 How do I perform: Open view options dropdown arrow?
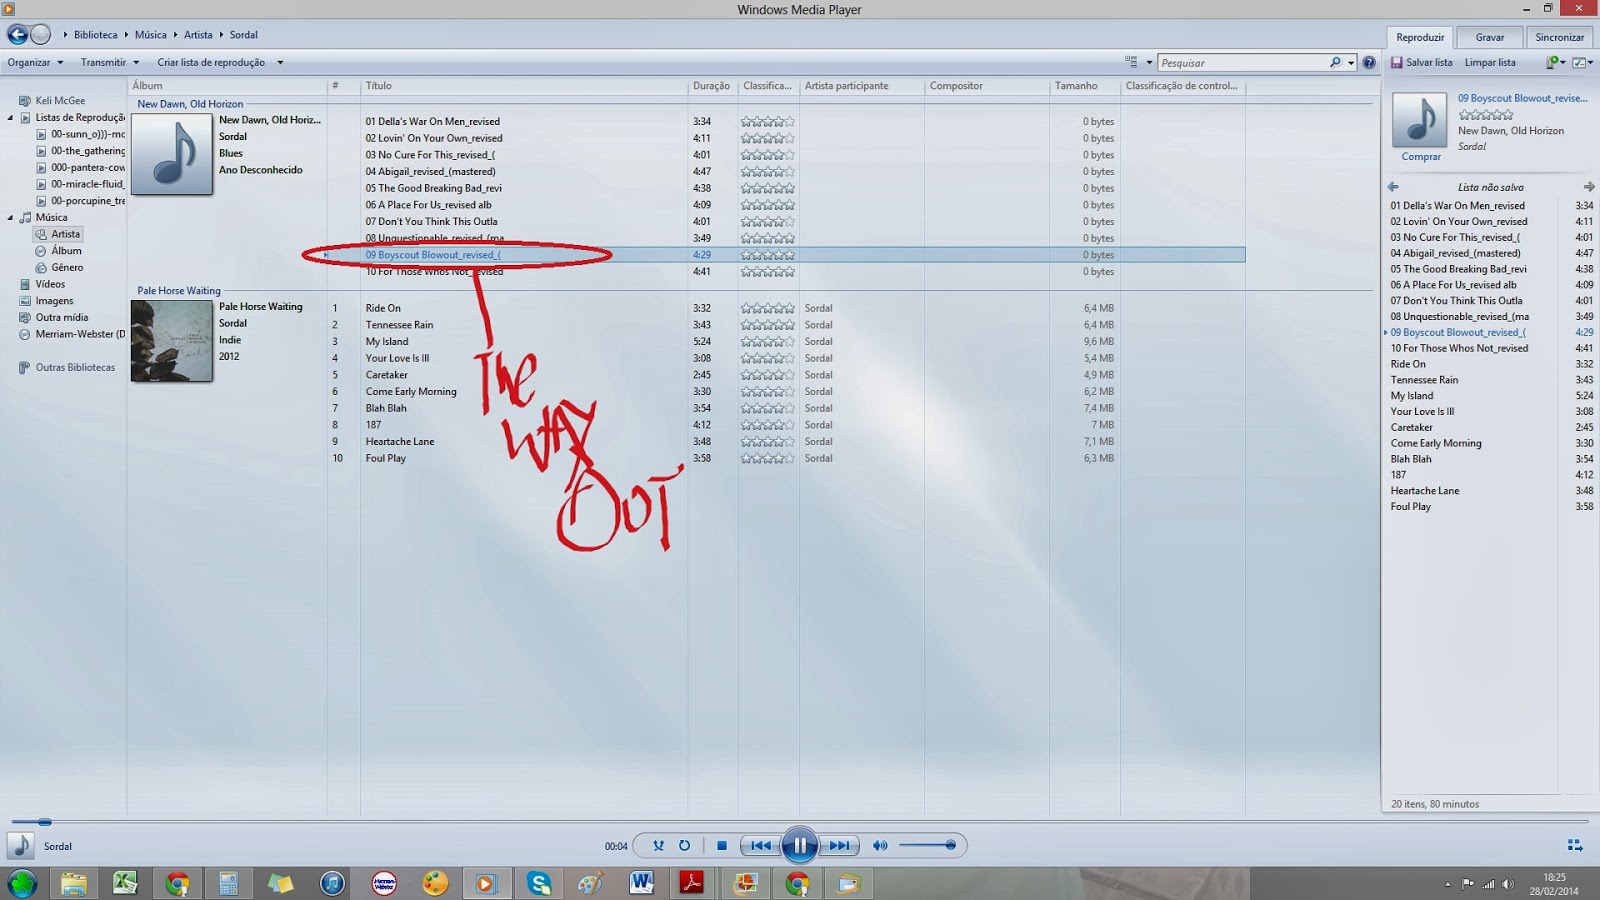coord(1149,63)
